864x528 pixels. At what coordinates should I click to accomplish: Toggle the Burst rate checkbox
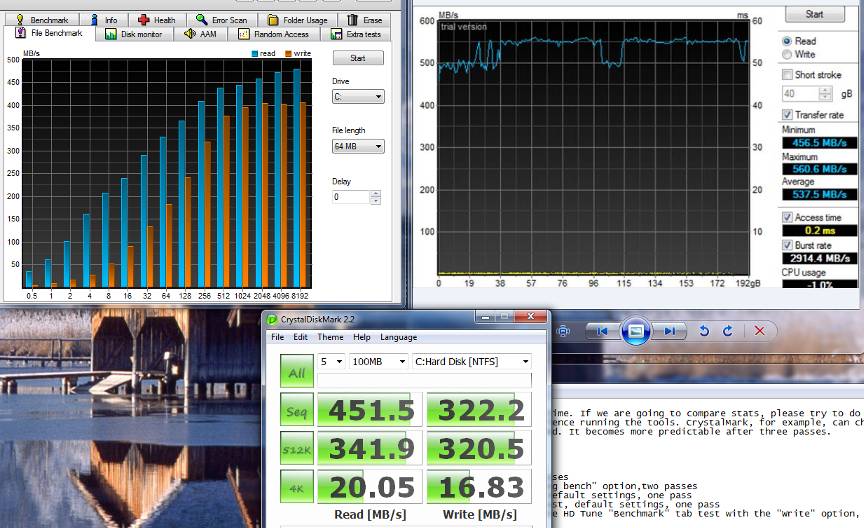[787, 245]
